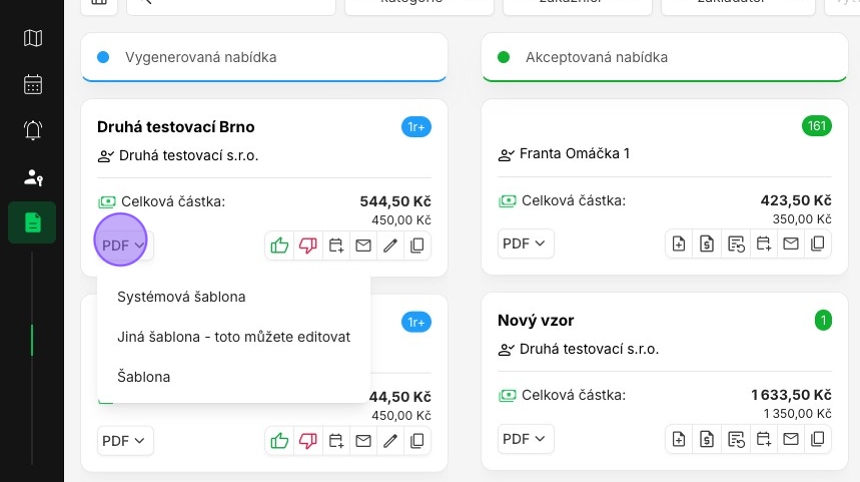Accept Druhá testovací Brno offer with thumbs up

[280, 244]
